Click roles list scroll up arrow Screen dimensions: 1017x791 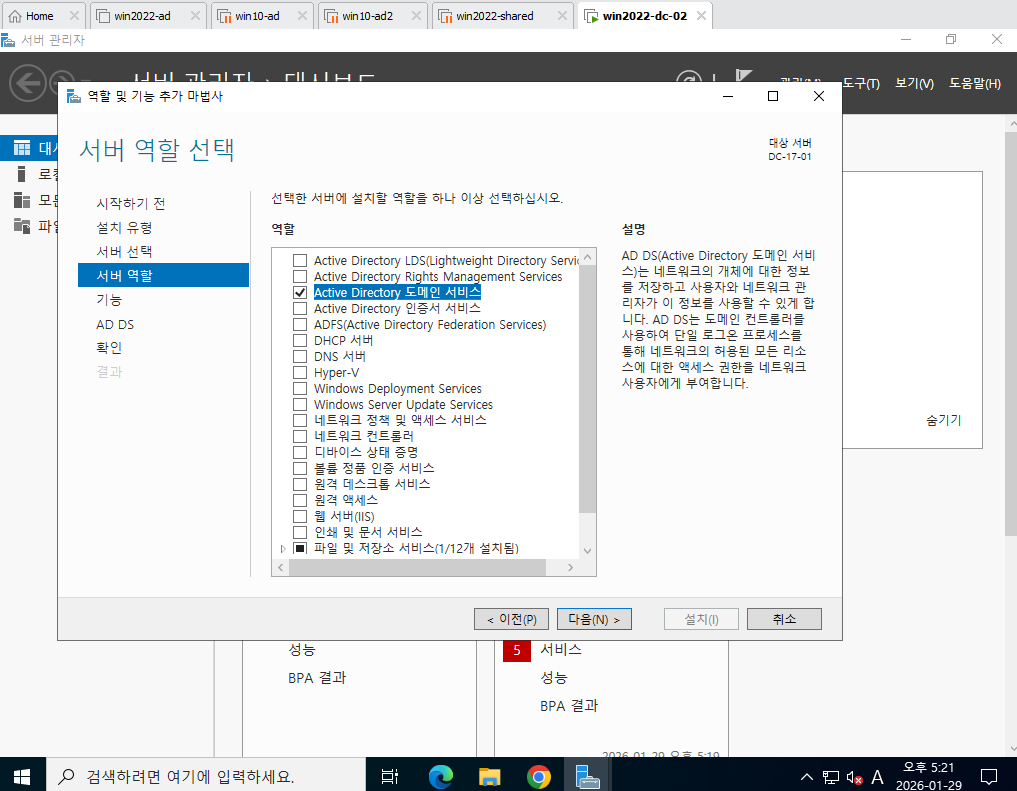point(588,257)
